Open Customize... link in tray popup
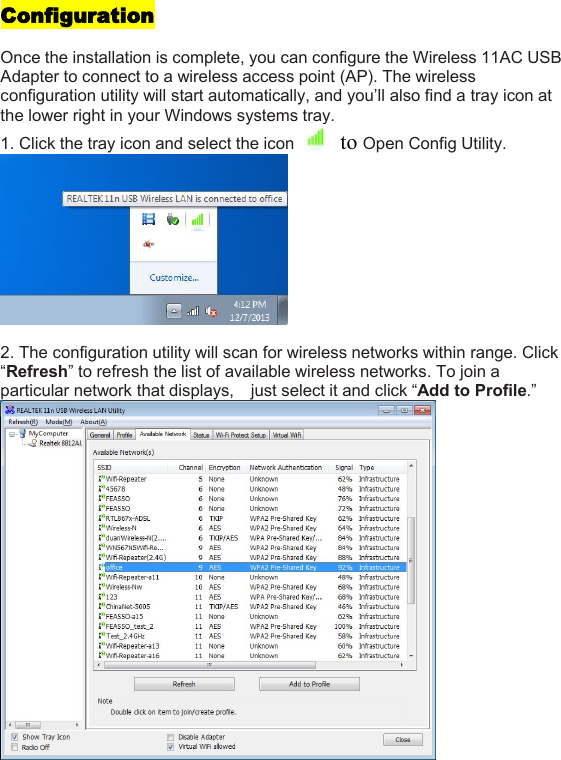This screenshot has width=561, height=760. [174, 278]
